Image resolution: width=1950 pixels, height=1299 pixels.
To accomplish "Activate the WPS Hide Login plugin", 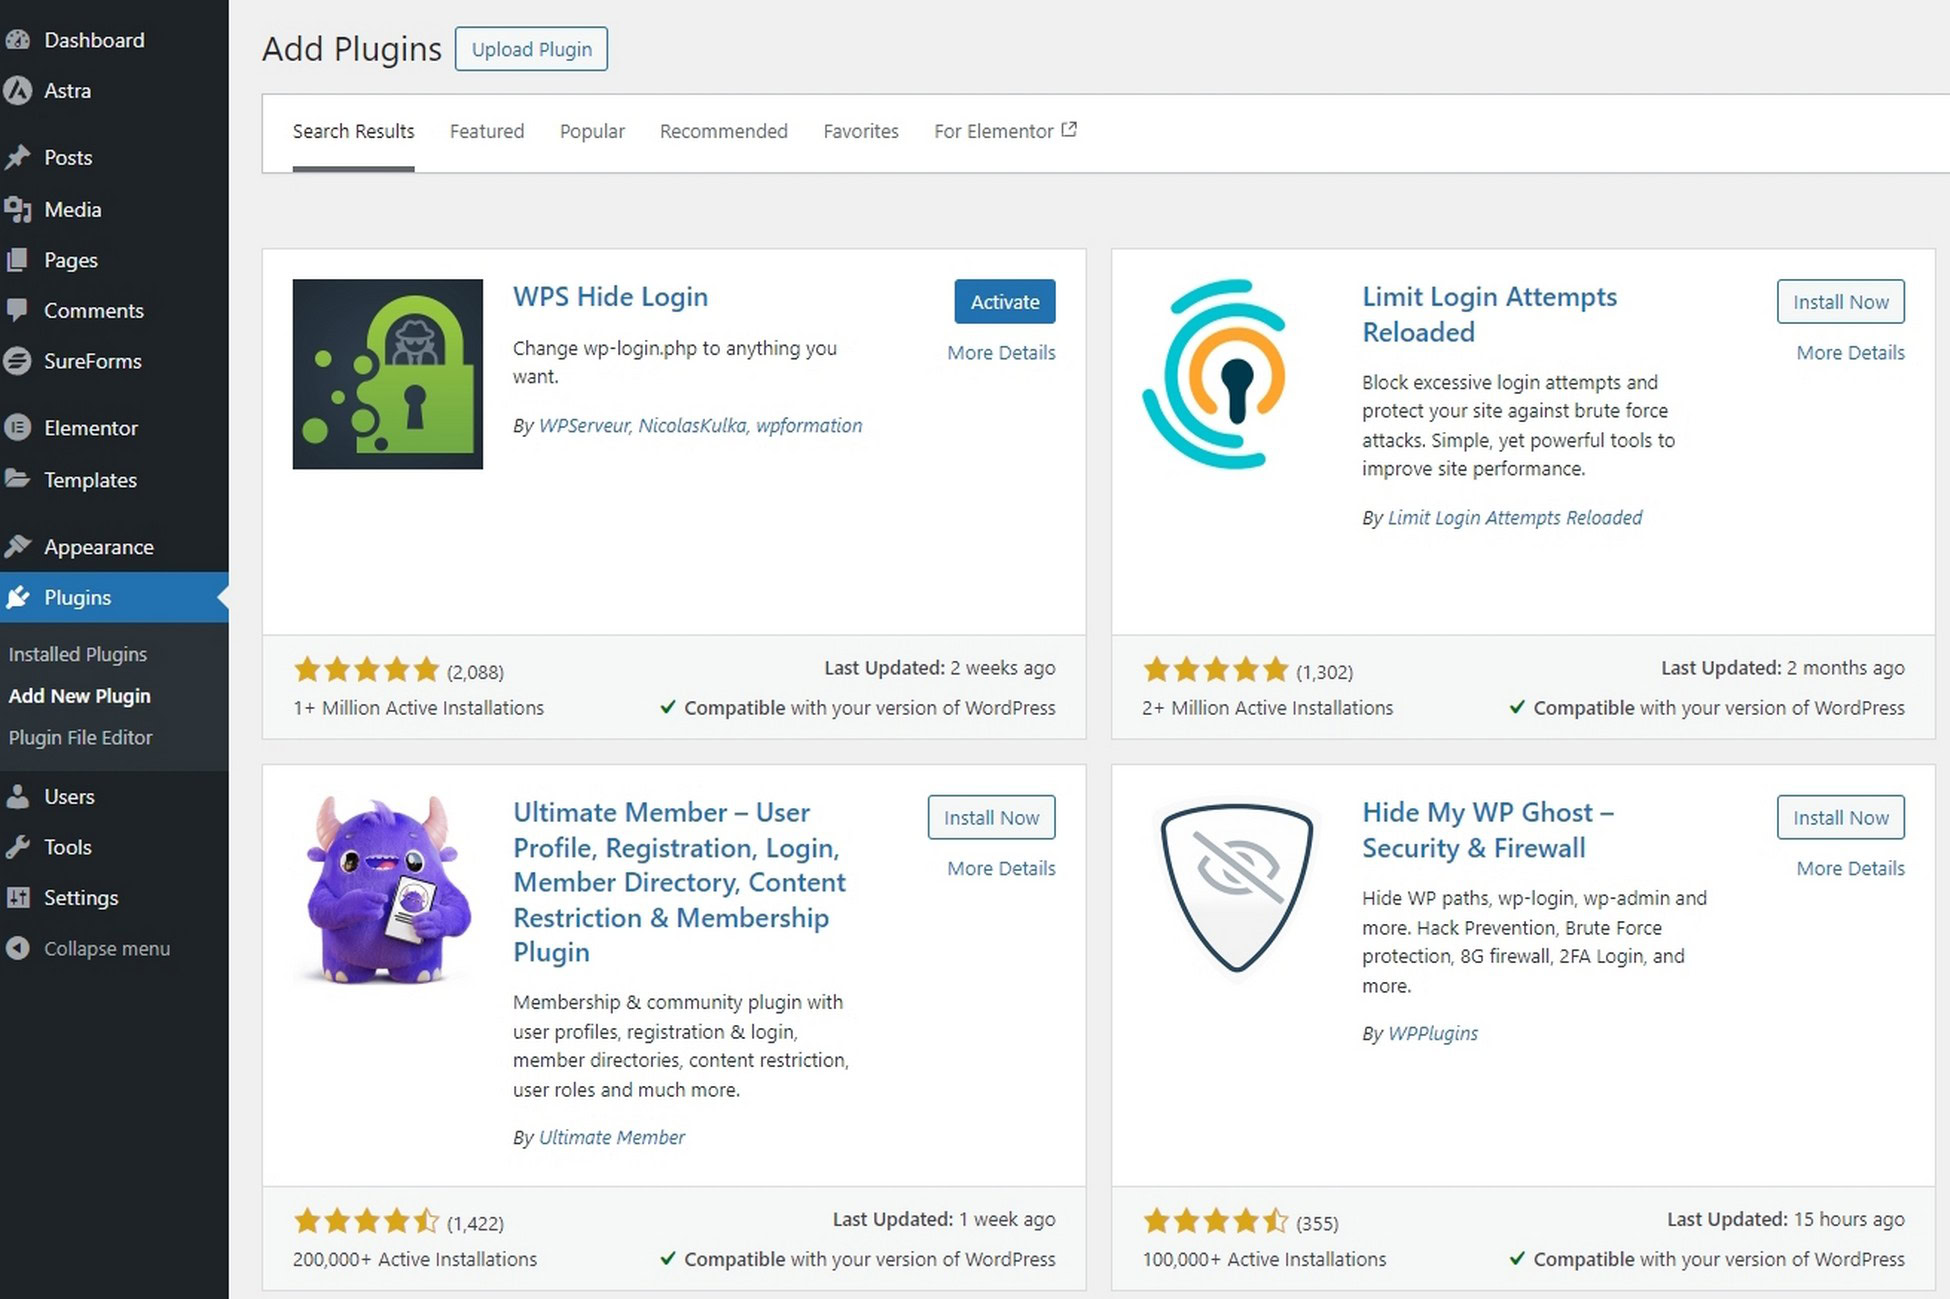I will [1005, 302].
